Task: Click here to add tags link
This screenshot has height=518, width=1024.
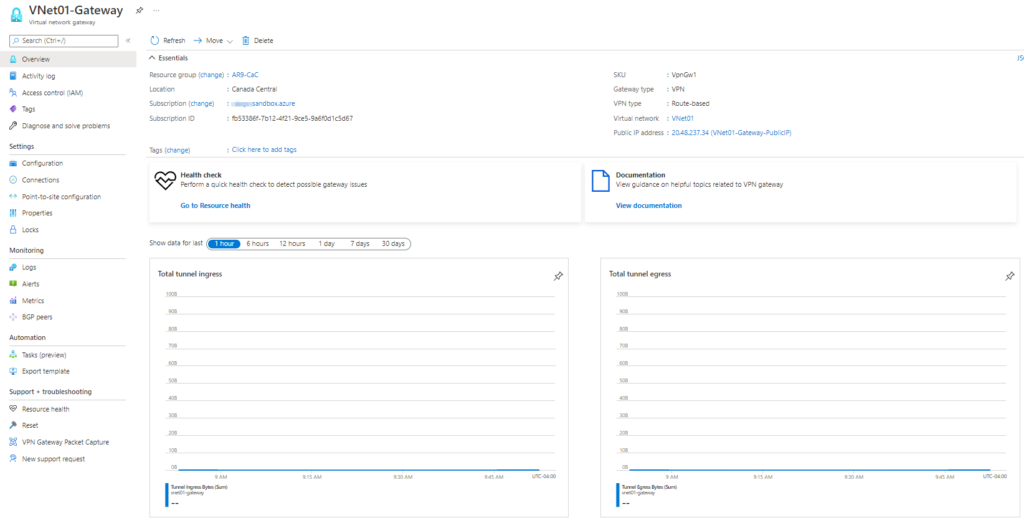Action: 264,150
